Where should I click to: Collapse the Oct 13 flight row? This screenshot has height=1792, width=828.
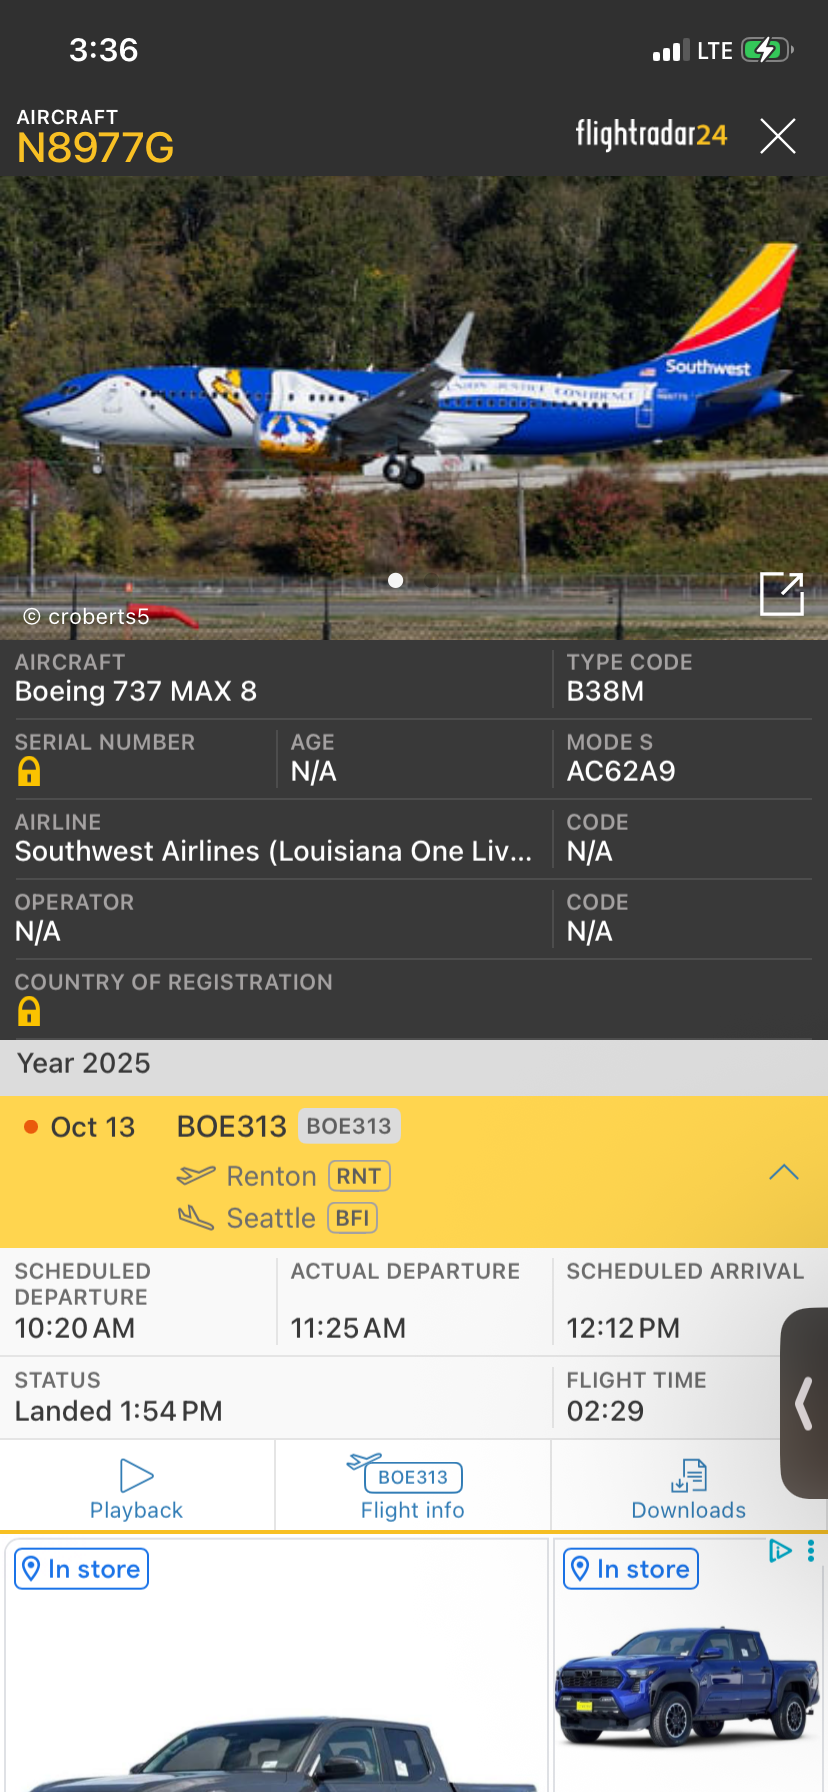[x=783, y=1172]
